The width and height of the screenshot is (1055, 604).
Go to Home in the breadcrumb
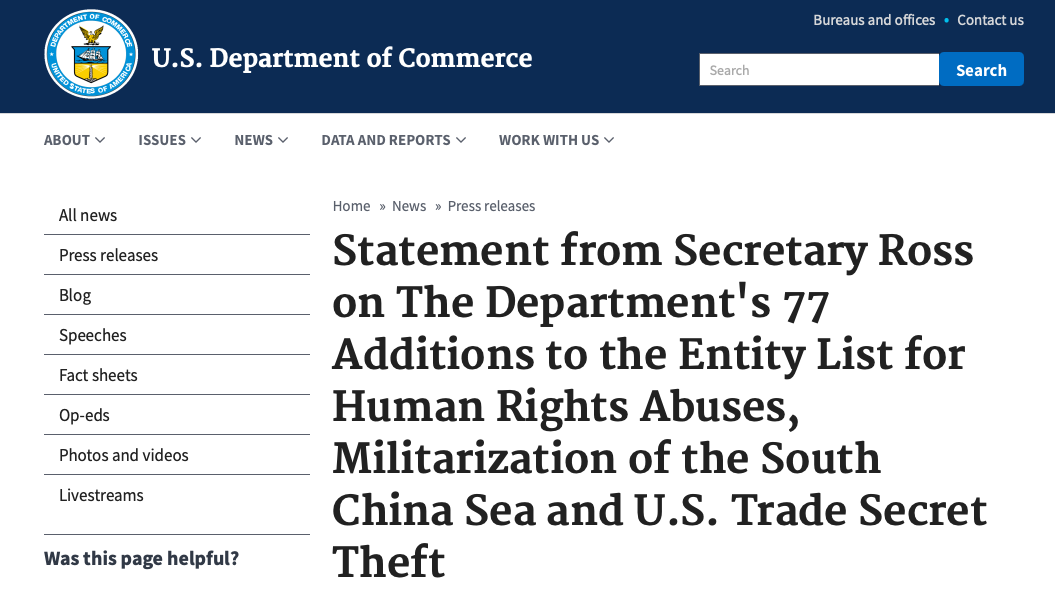tap(351, 206)
